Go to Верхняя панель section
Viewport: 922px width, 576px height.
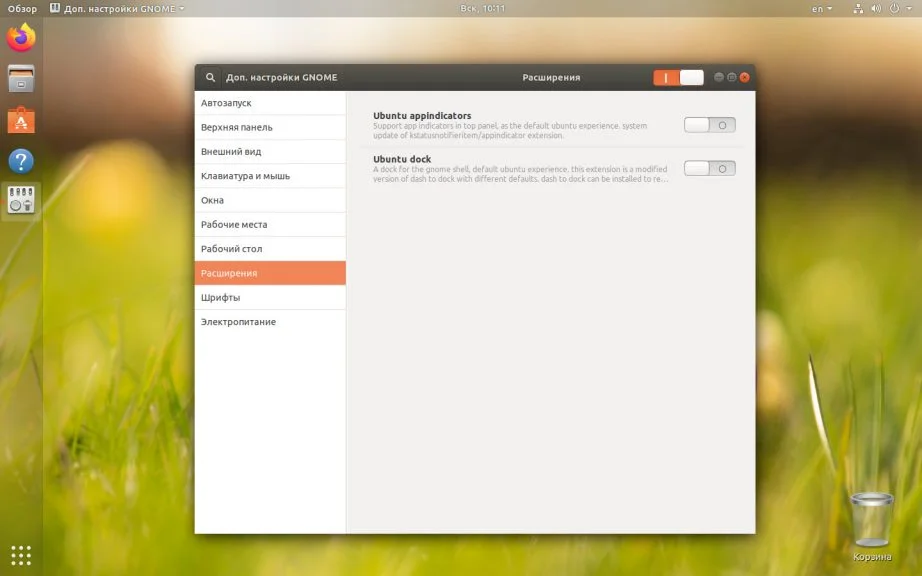pos(270,127)
